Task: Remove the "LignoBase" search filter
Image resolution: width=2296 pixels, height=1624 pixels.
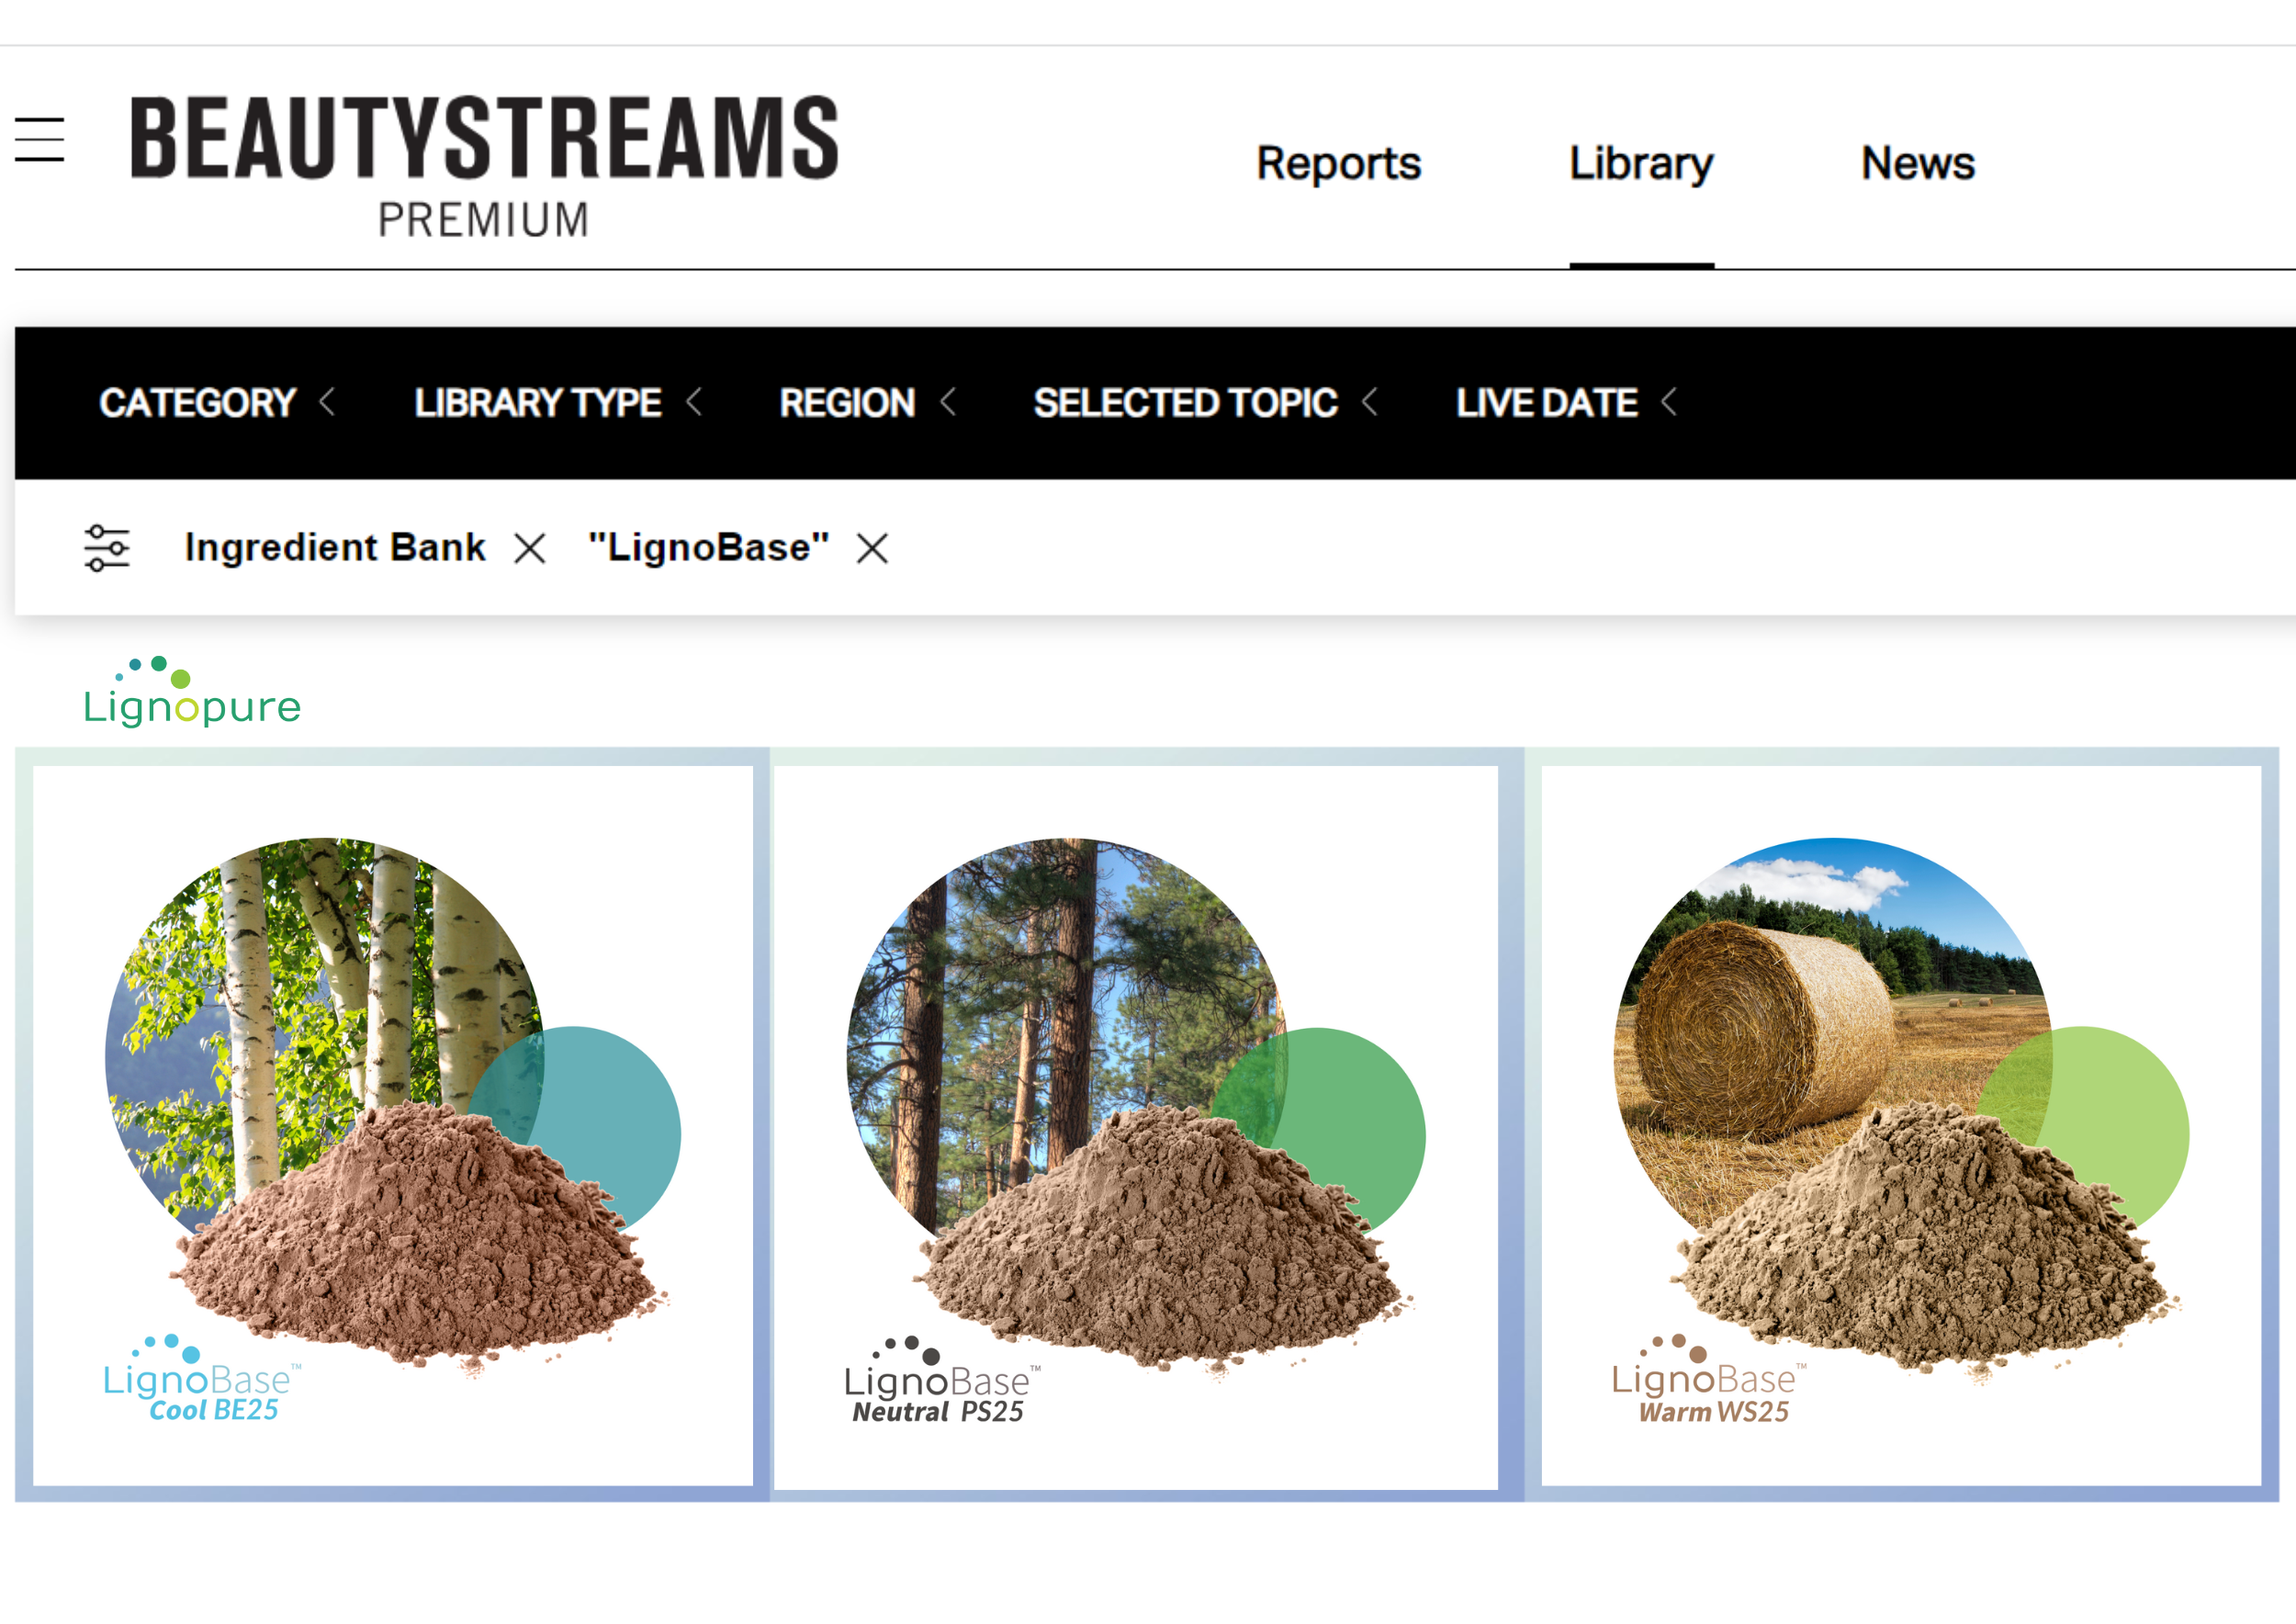Action: click(872, 548)
